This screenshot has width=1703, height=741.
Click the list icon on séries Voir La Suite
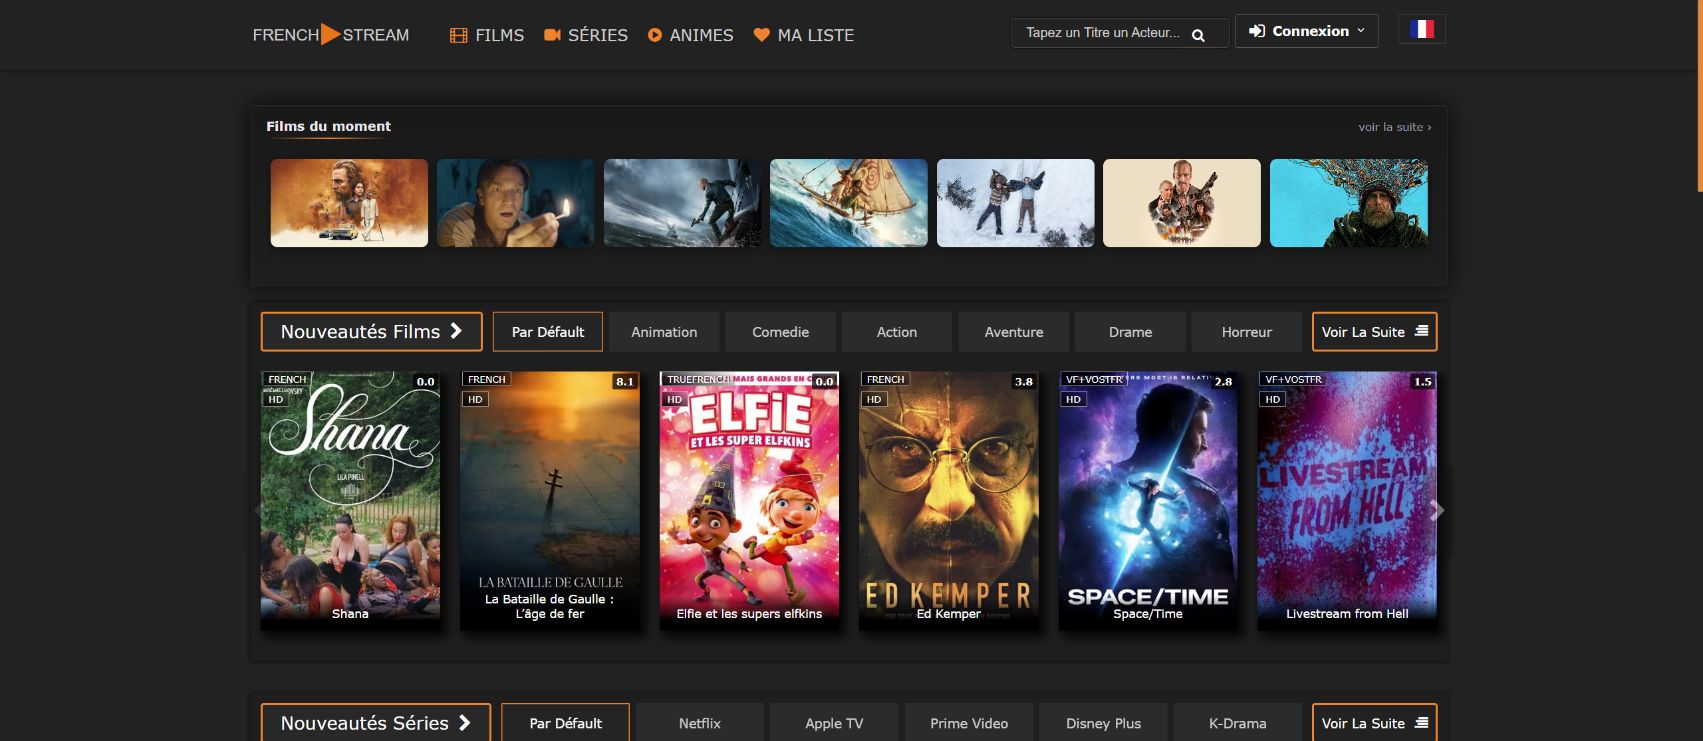1421,722
